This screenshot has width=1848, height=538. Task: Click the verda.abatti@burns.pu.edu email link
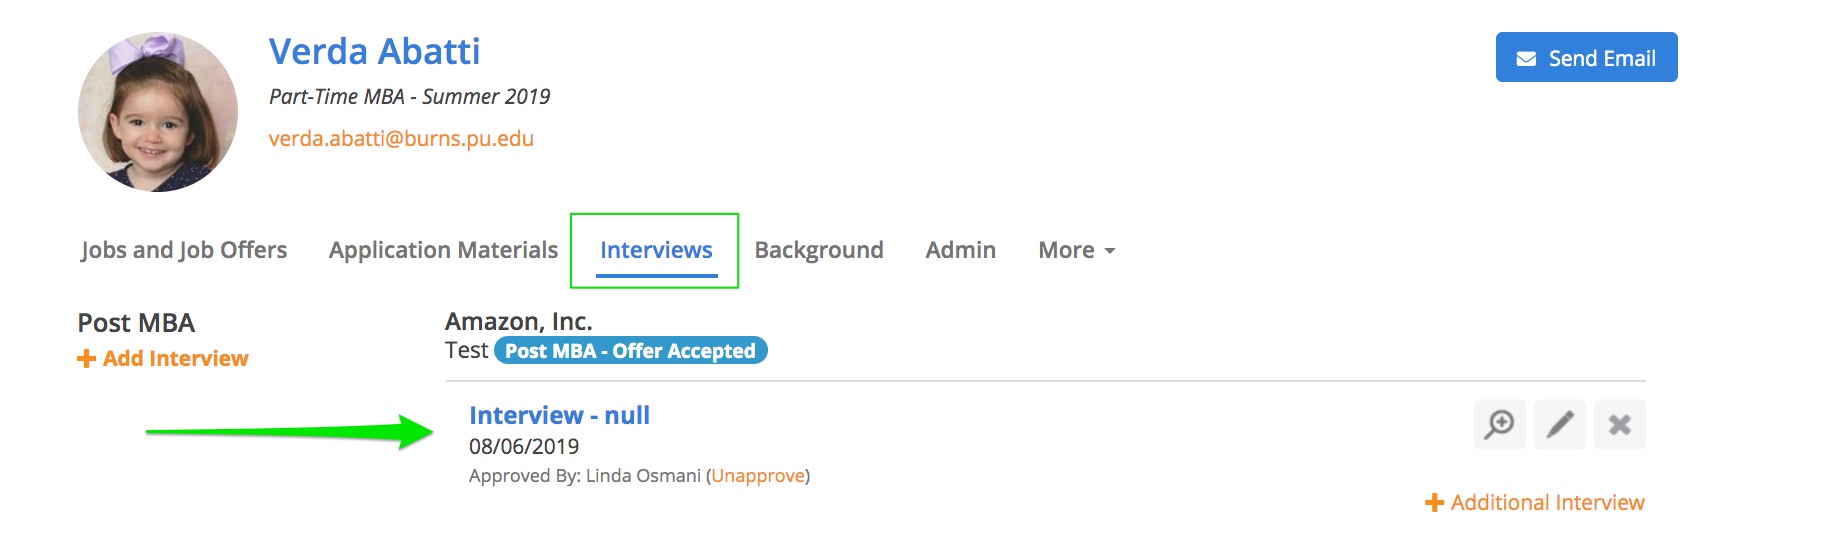401,139
